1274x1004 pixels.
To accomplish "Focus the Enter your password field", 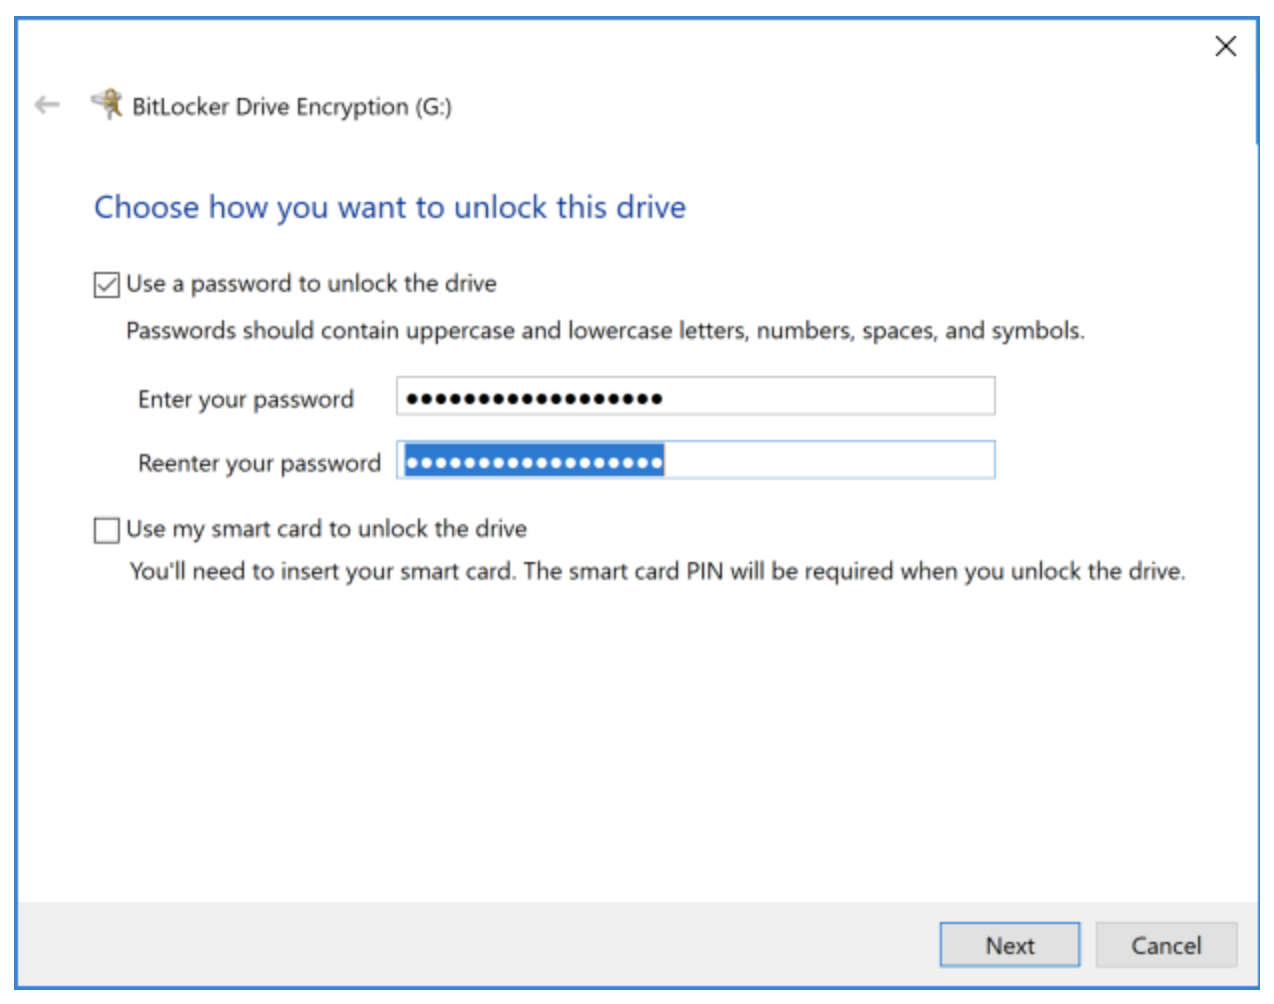I will 696,397.
